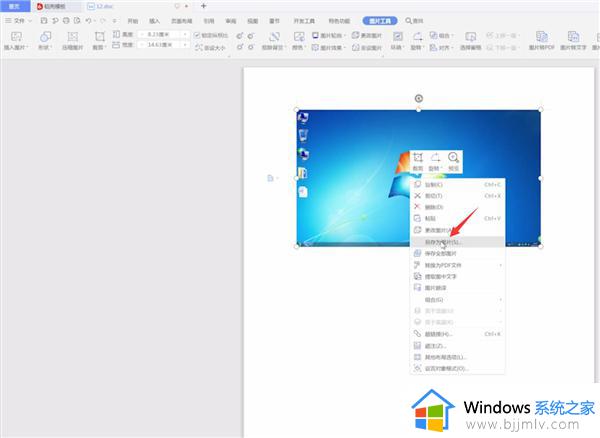
Task: Undo the last action with the Undo arrow
Action: pyautogui.click(x=88, y=21)
